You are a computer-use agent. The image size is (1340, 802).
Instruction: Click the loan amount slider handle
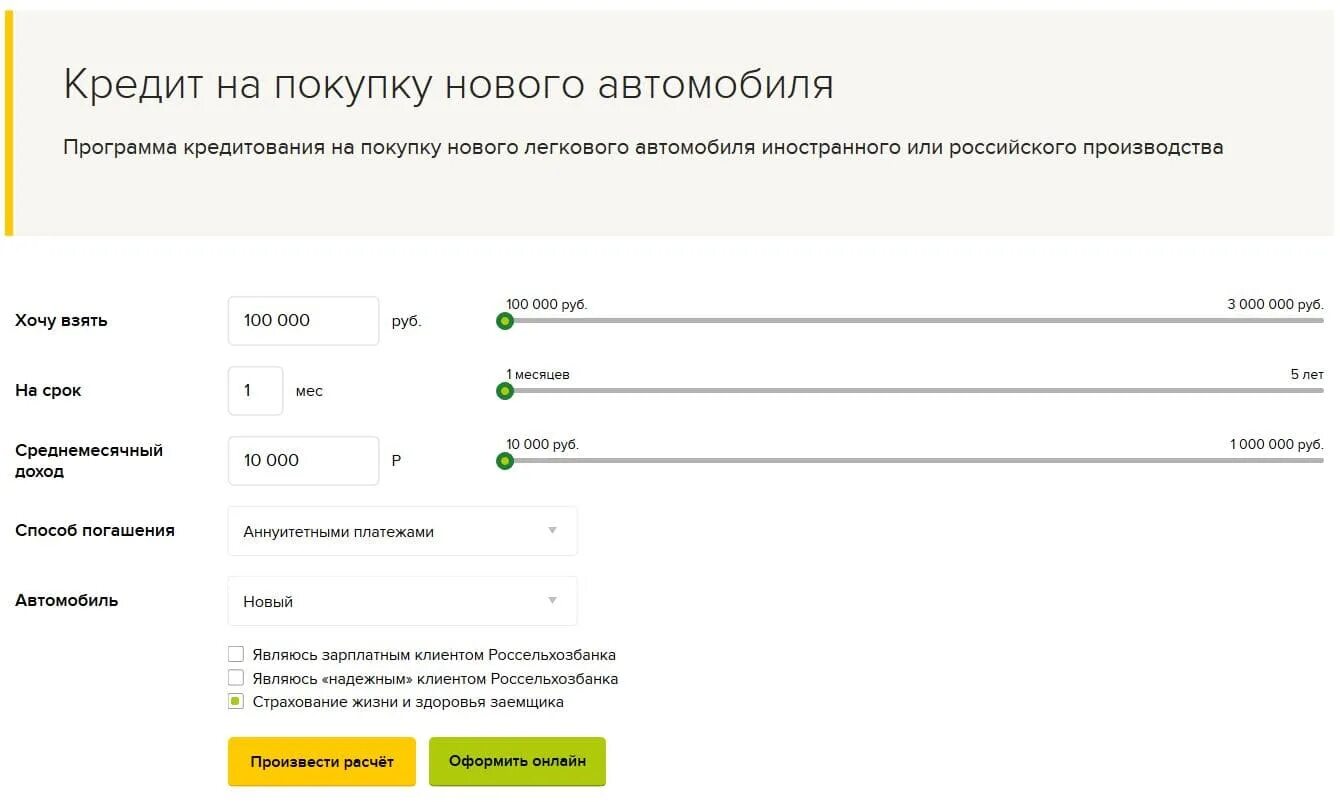pyautogui.click(x=505, y=321)
